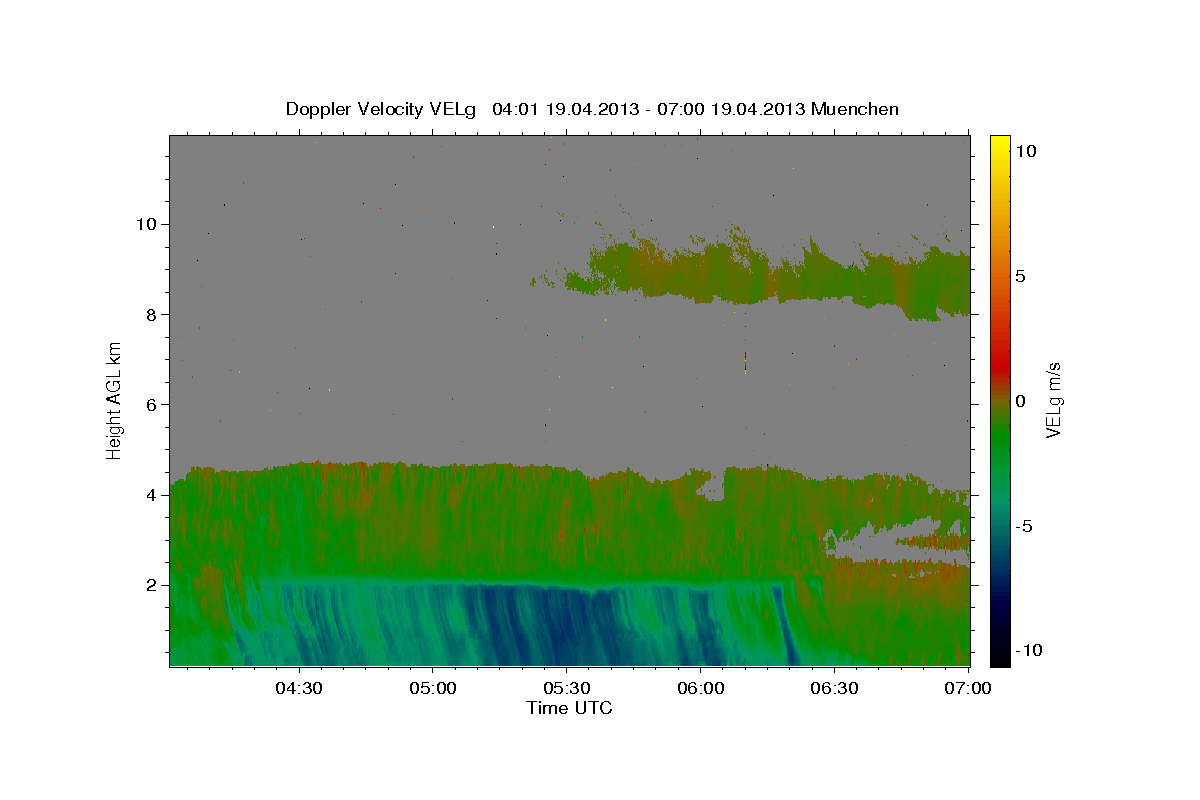Image resolution: width=1200 pixels, height=800 pixels.
Task: Click the colorbar label '5'
Action: pos(1021,276)
